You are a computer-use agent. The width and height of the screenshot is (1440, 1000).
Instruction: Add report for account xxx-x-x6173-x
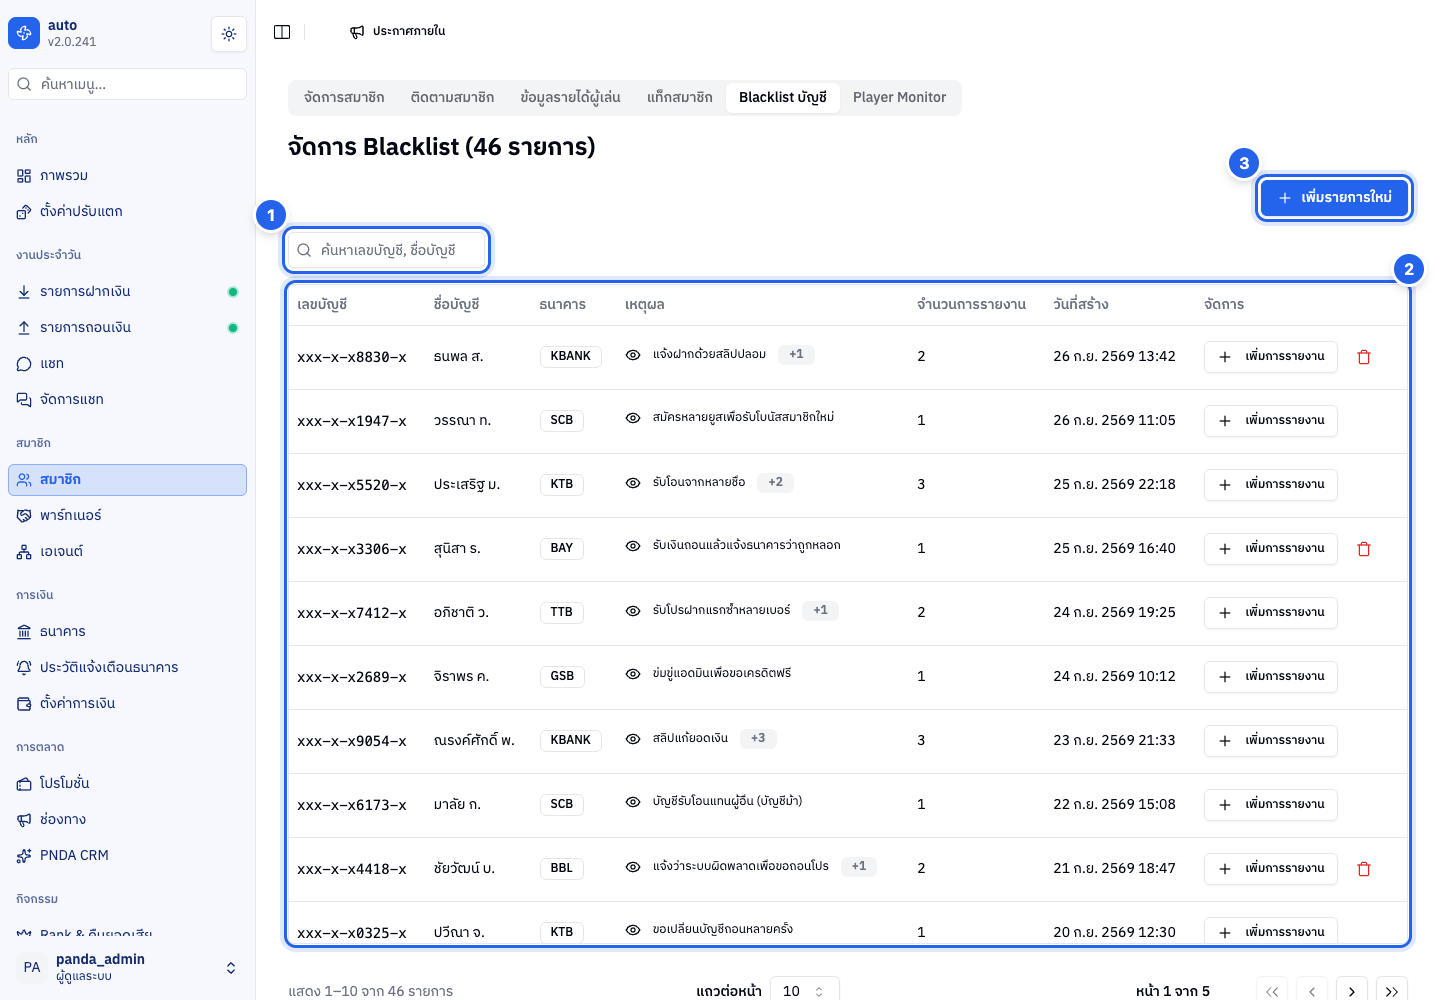click(1271, 805)
